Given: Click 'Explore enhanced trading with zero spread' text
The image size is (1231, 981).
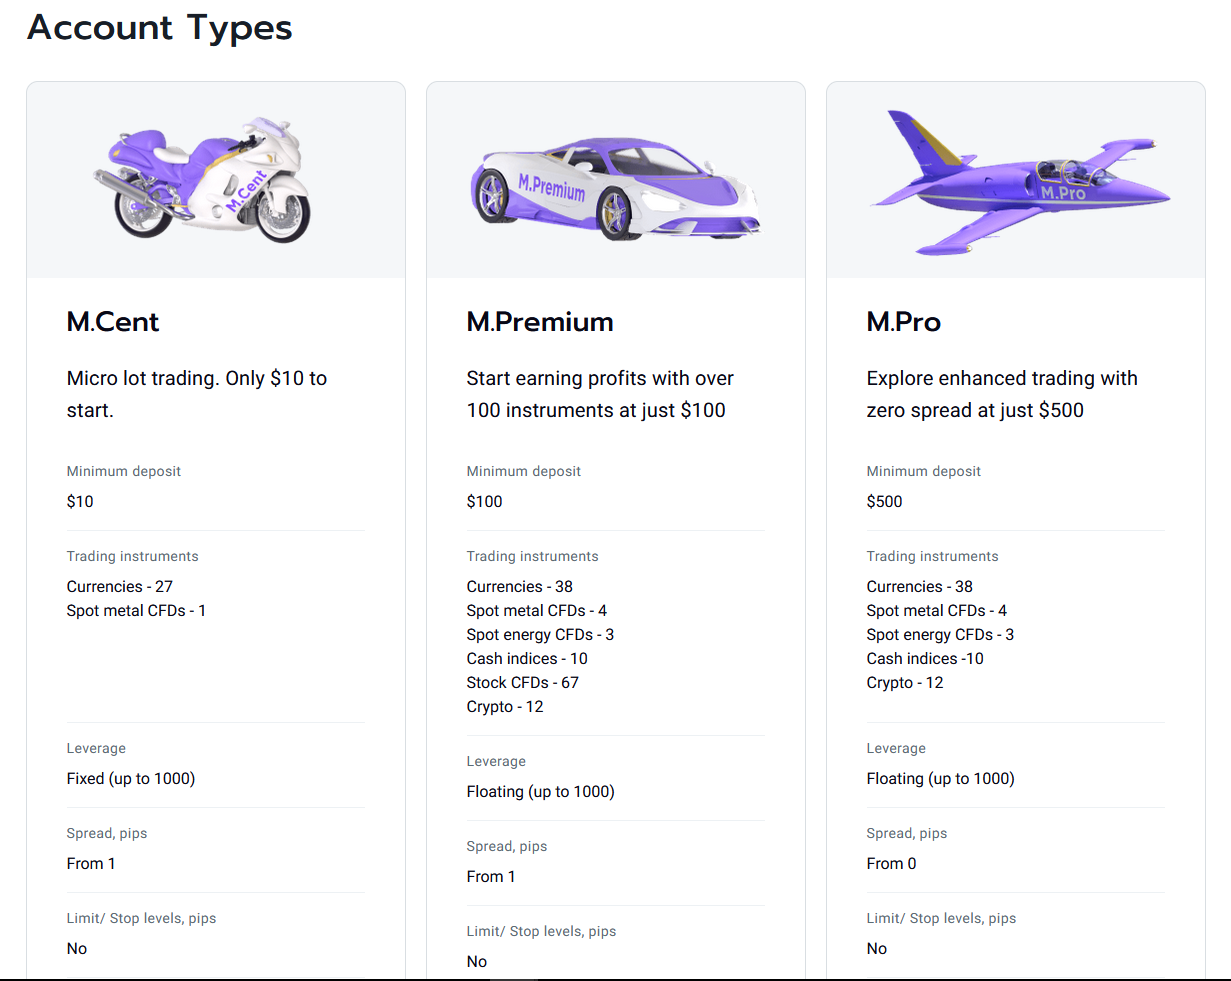Looking at the screenshot, I should pyautogui.click(x=1002, y=394).
